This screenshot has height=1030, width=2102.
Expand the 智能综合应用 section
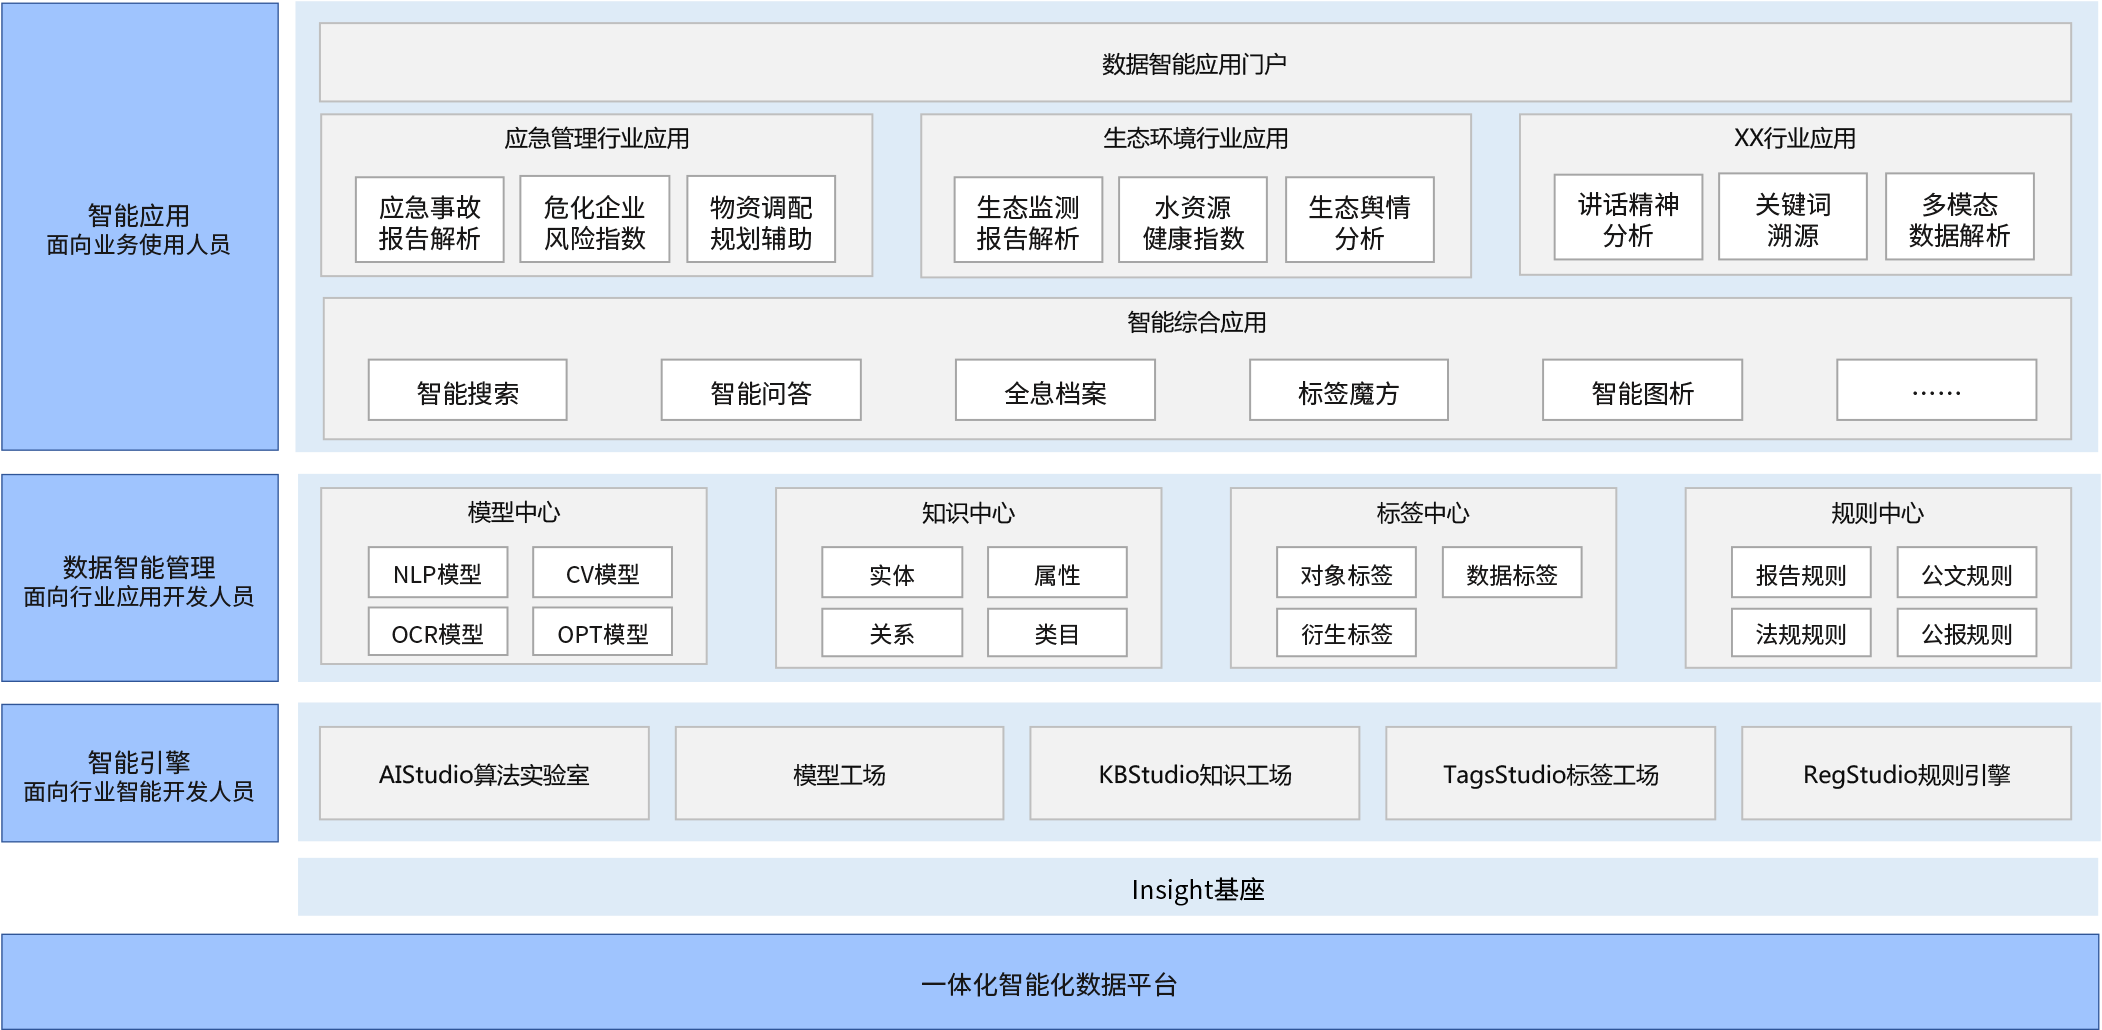1194,323
